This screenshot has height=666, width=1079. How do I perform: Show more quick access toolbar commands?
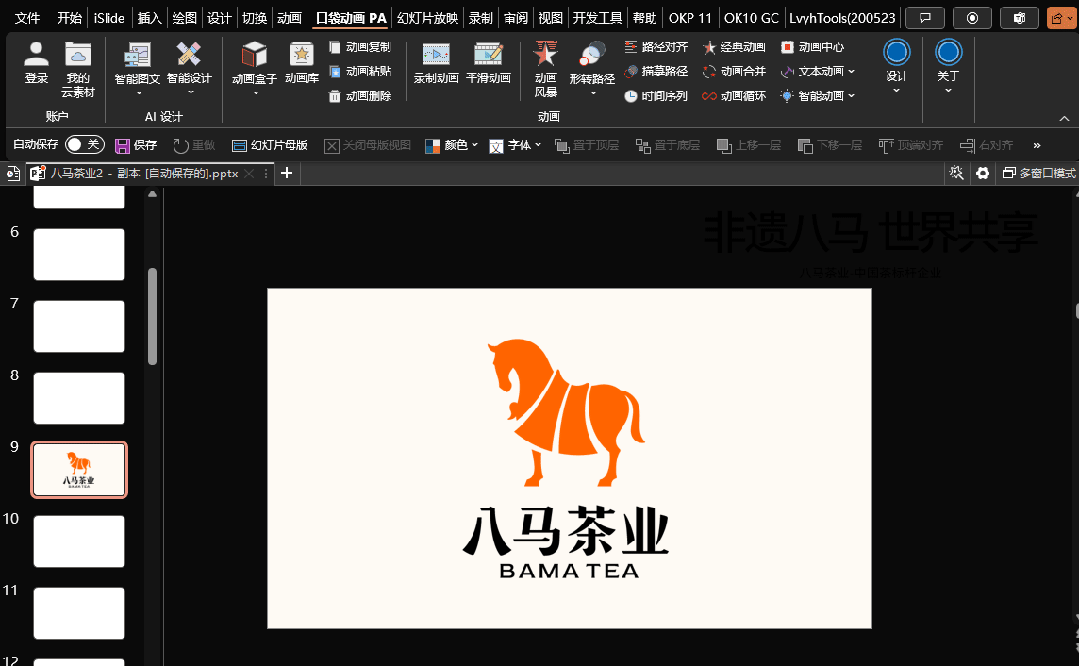[x=1037, y=145]
